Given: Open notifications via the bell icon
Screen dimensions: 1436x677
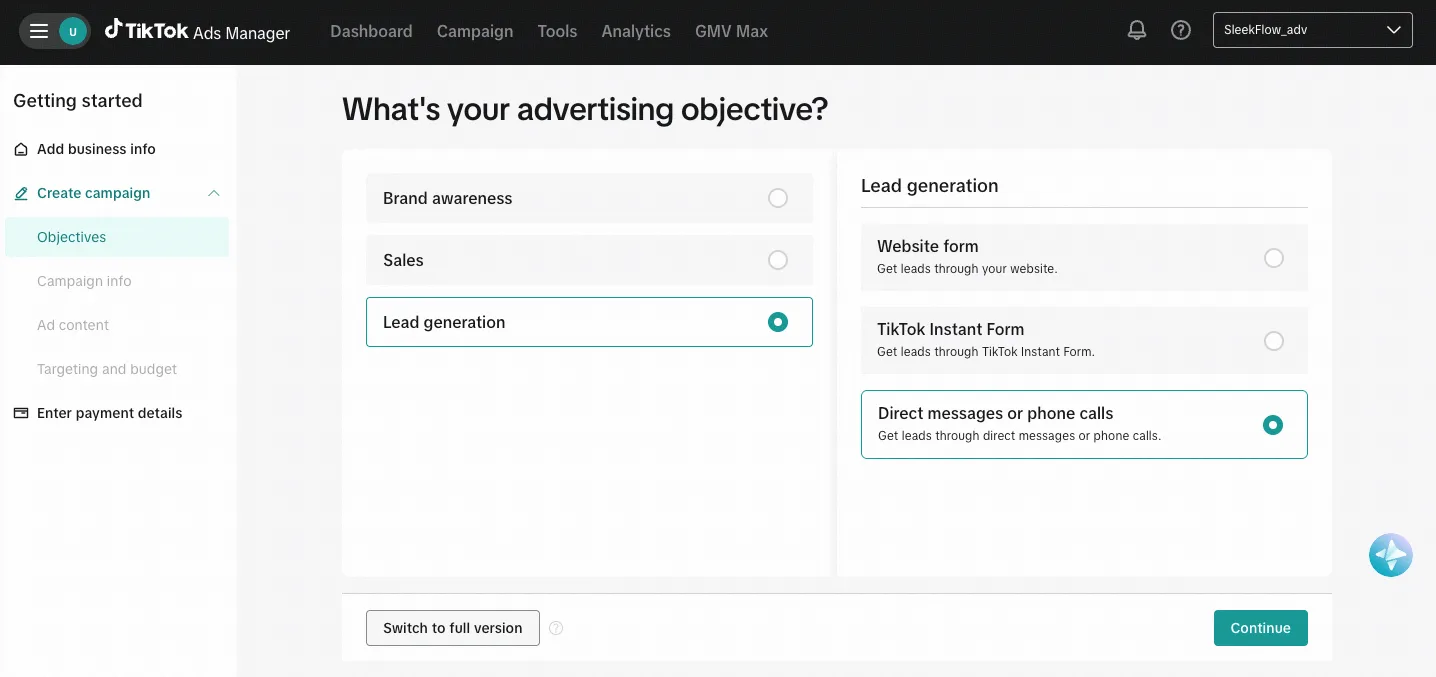Looking at the screenshot, I should click(1136, 29).
